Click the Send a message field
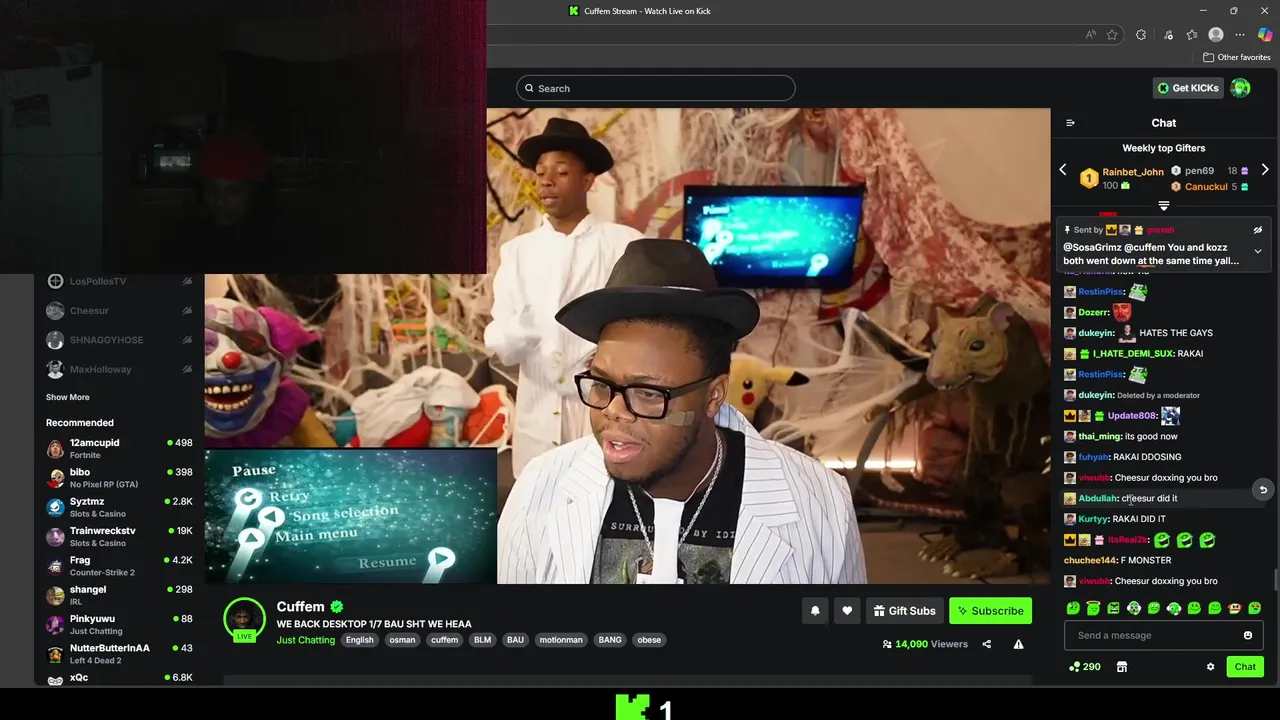Screen dimensions: 1280x720 pyautogui.click(x=1164, y=635)
